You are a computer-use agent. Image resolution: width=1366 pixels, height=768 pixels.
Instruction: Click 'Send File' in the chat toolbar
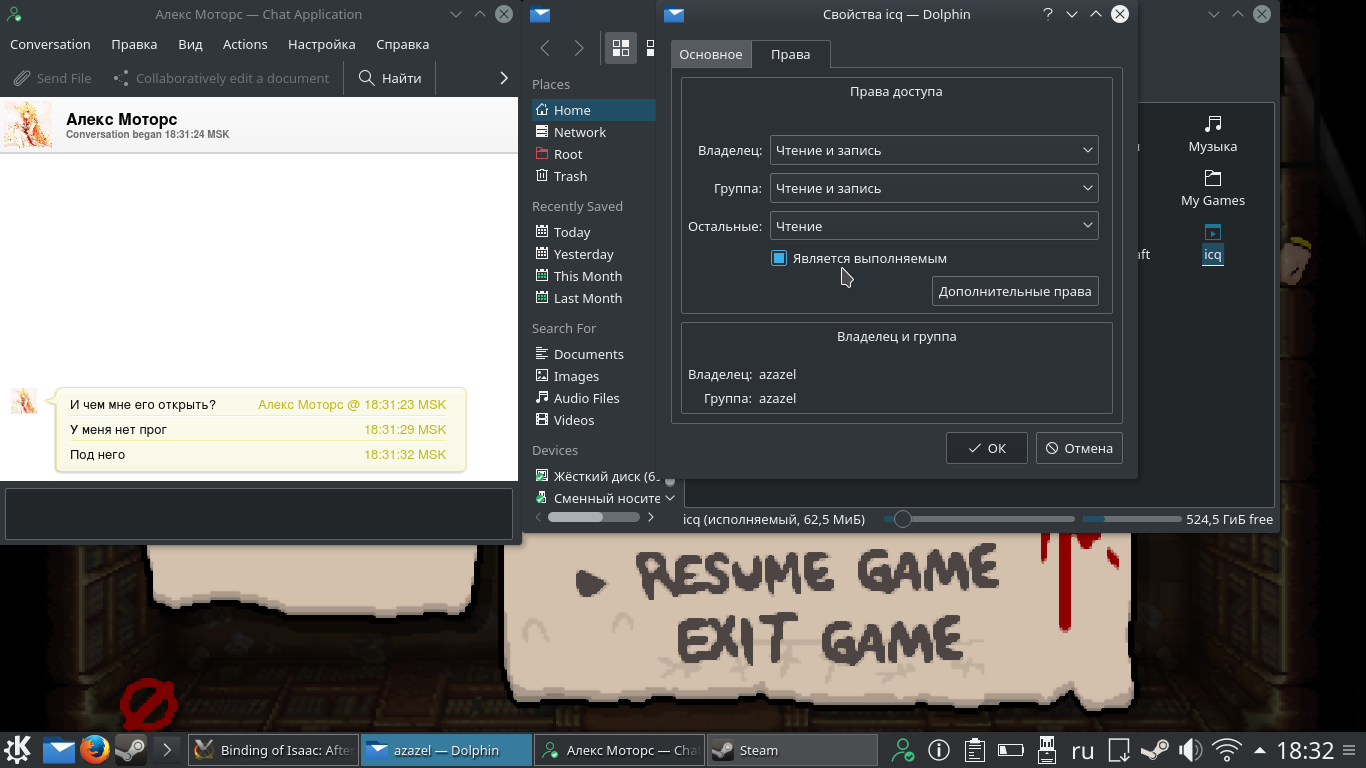[52, 78]
